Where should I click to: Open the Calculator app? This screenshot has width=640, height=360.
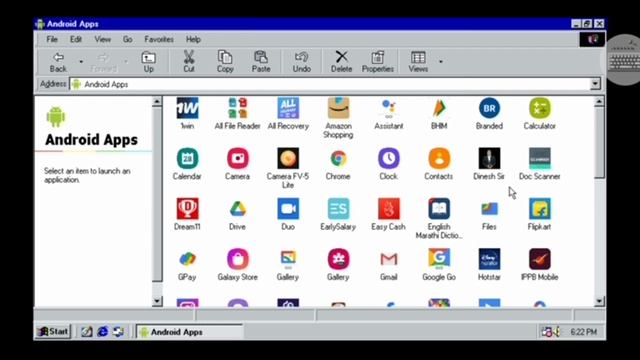coord(540,109)
